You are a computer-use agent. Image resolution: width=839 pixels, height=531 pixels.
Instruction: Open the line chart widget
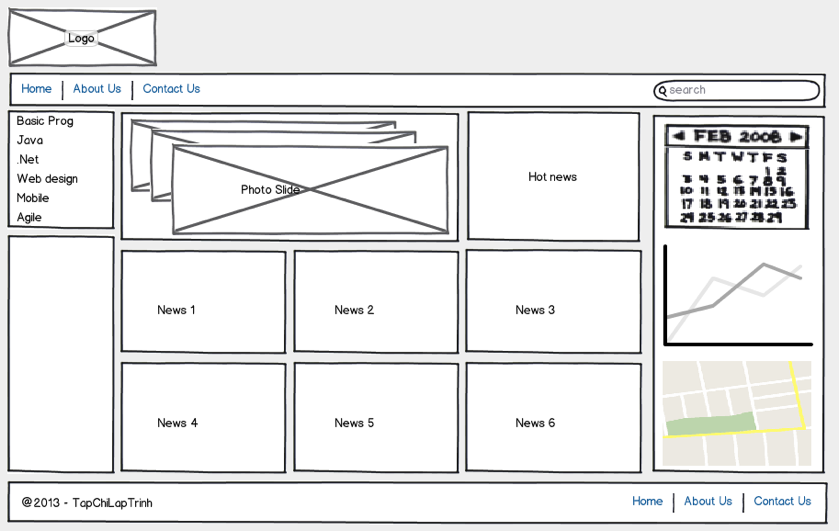(x=737, y=295)
